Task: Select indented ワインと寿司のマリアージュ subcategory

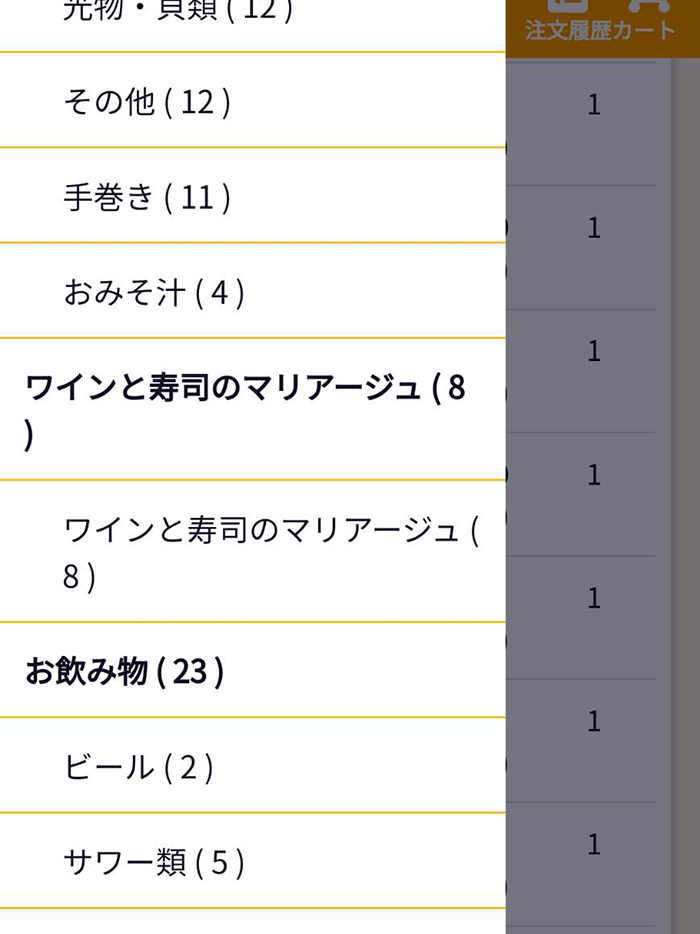Action: click(270, 550)
